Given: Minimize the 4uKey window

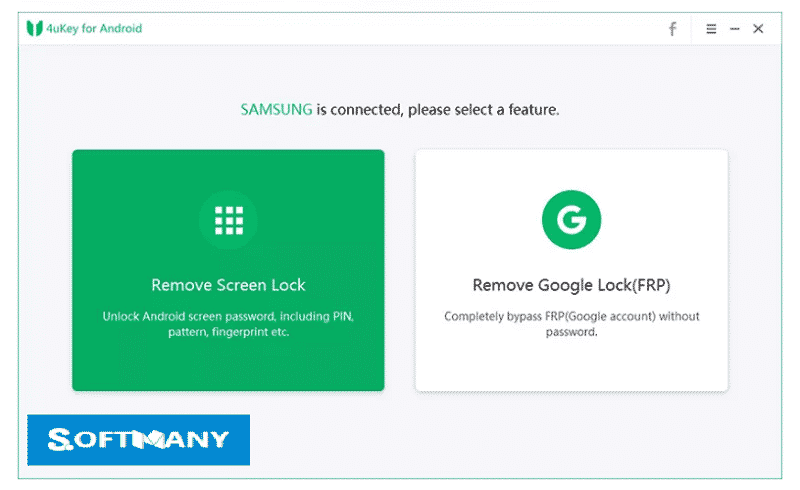Looking at the screenshot, I should tap(734, 29).
